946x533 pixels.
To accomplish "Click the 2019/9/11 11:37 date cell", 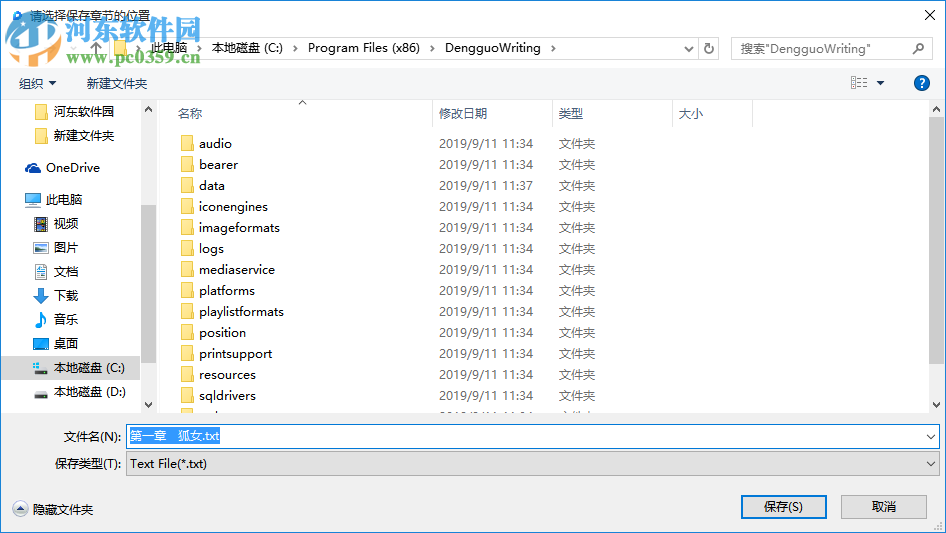I will pyautogui.click(x=486, y=185).
